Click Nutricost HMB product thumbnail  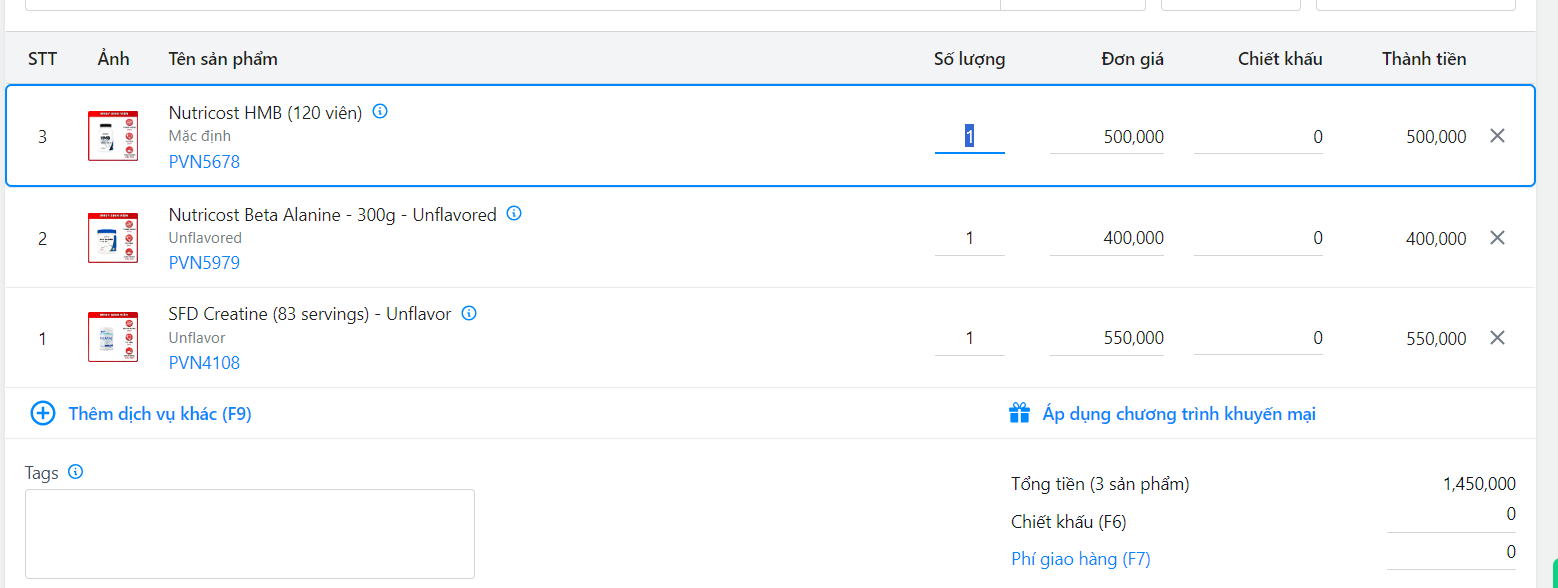tap(113, 136)
